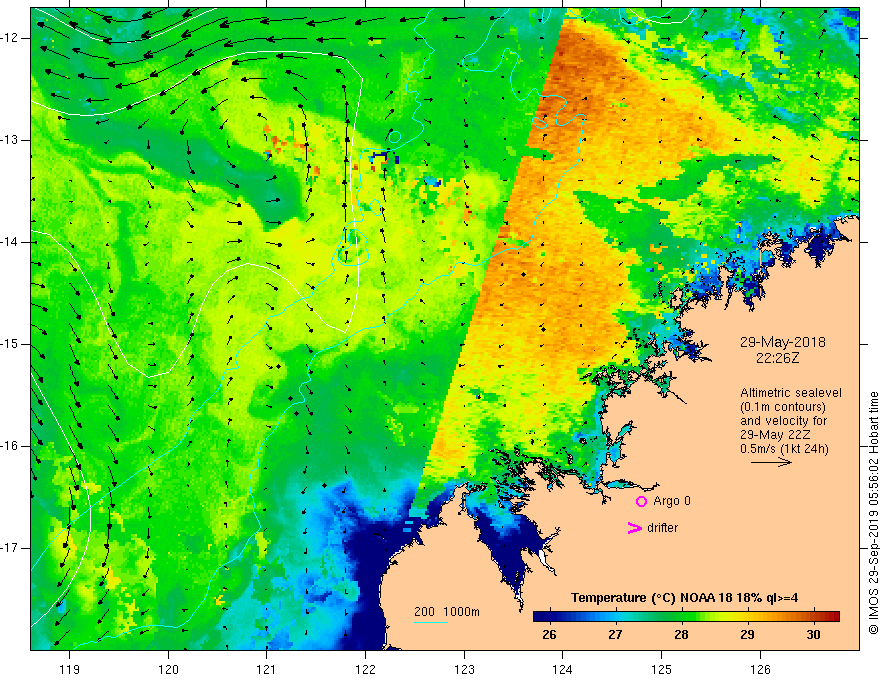The image size is (880, 680).
Task: Click the 'Altimetric sealevel' legend text
Action: click(x=791, y=393)
